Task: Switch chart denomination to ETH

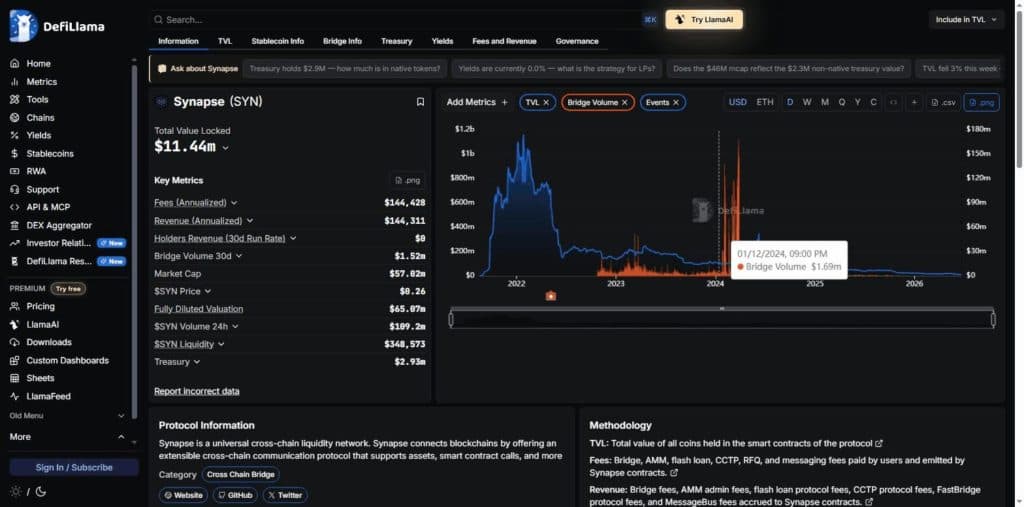Action: pos(765,103)
